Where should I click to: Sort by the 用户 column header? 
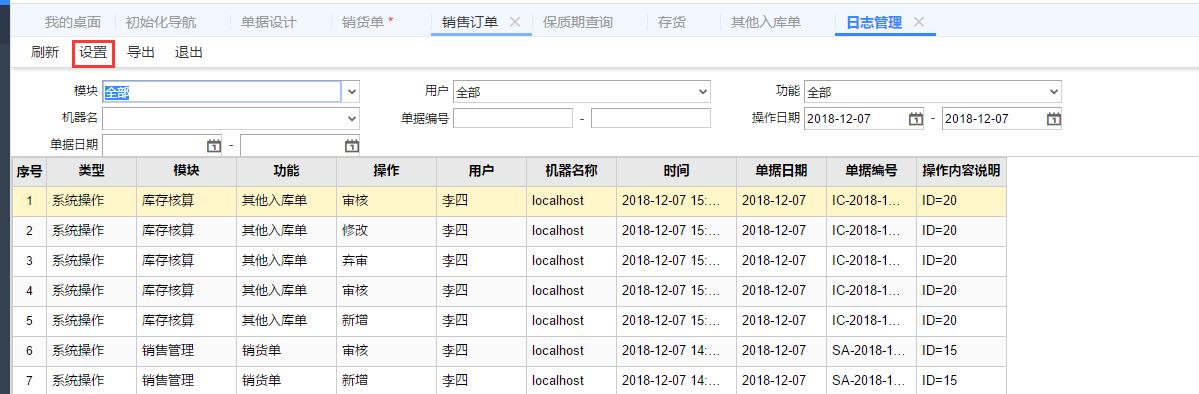point(482,171)
